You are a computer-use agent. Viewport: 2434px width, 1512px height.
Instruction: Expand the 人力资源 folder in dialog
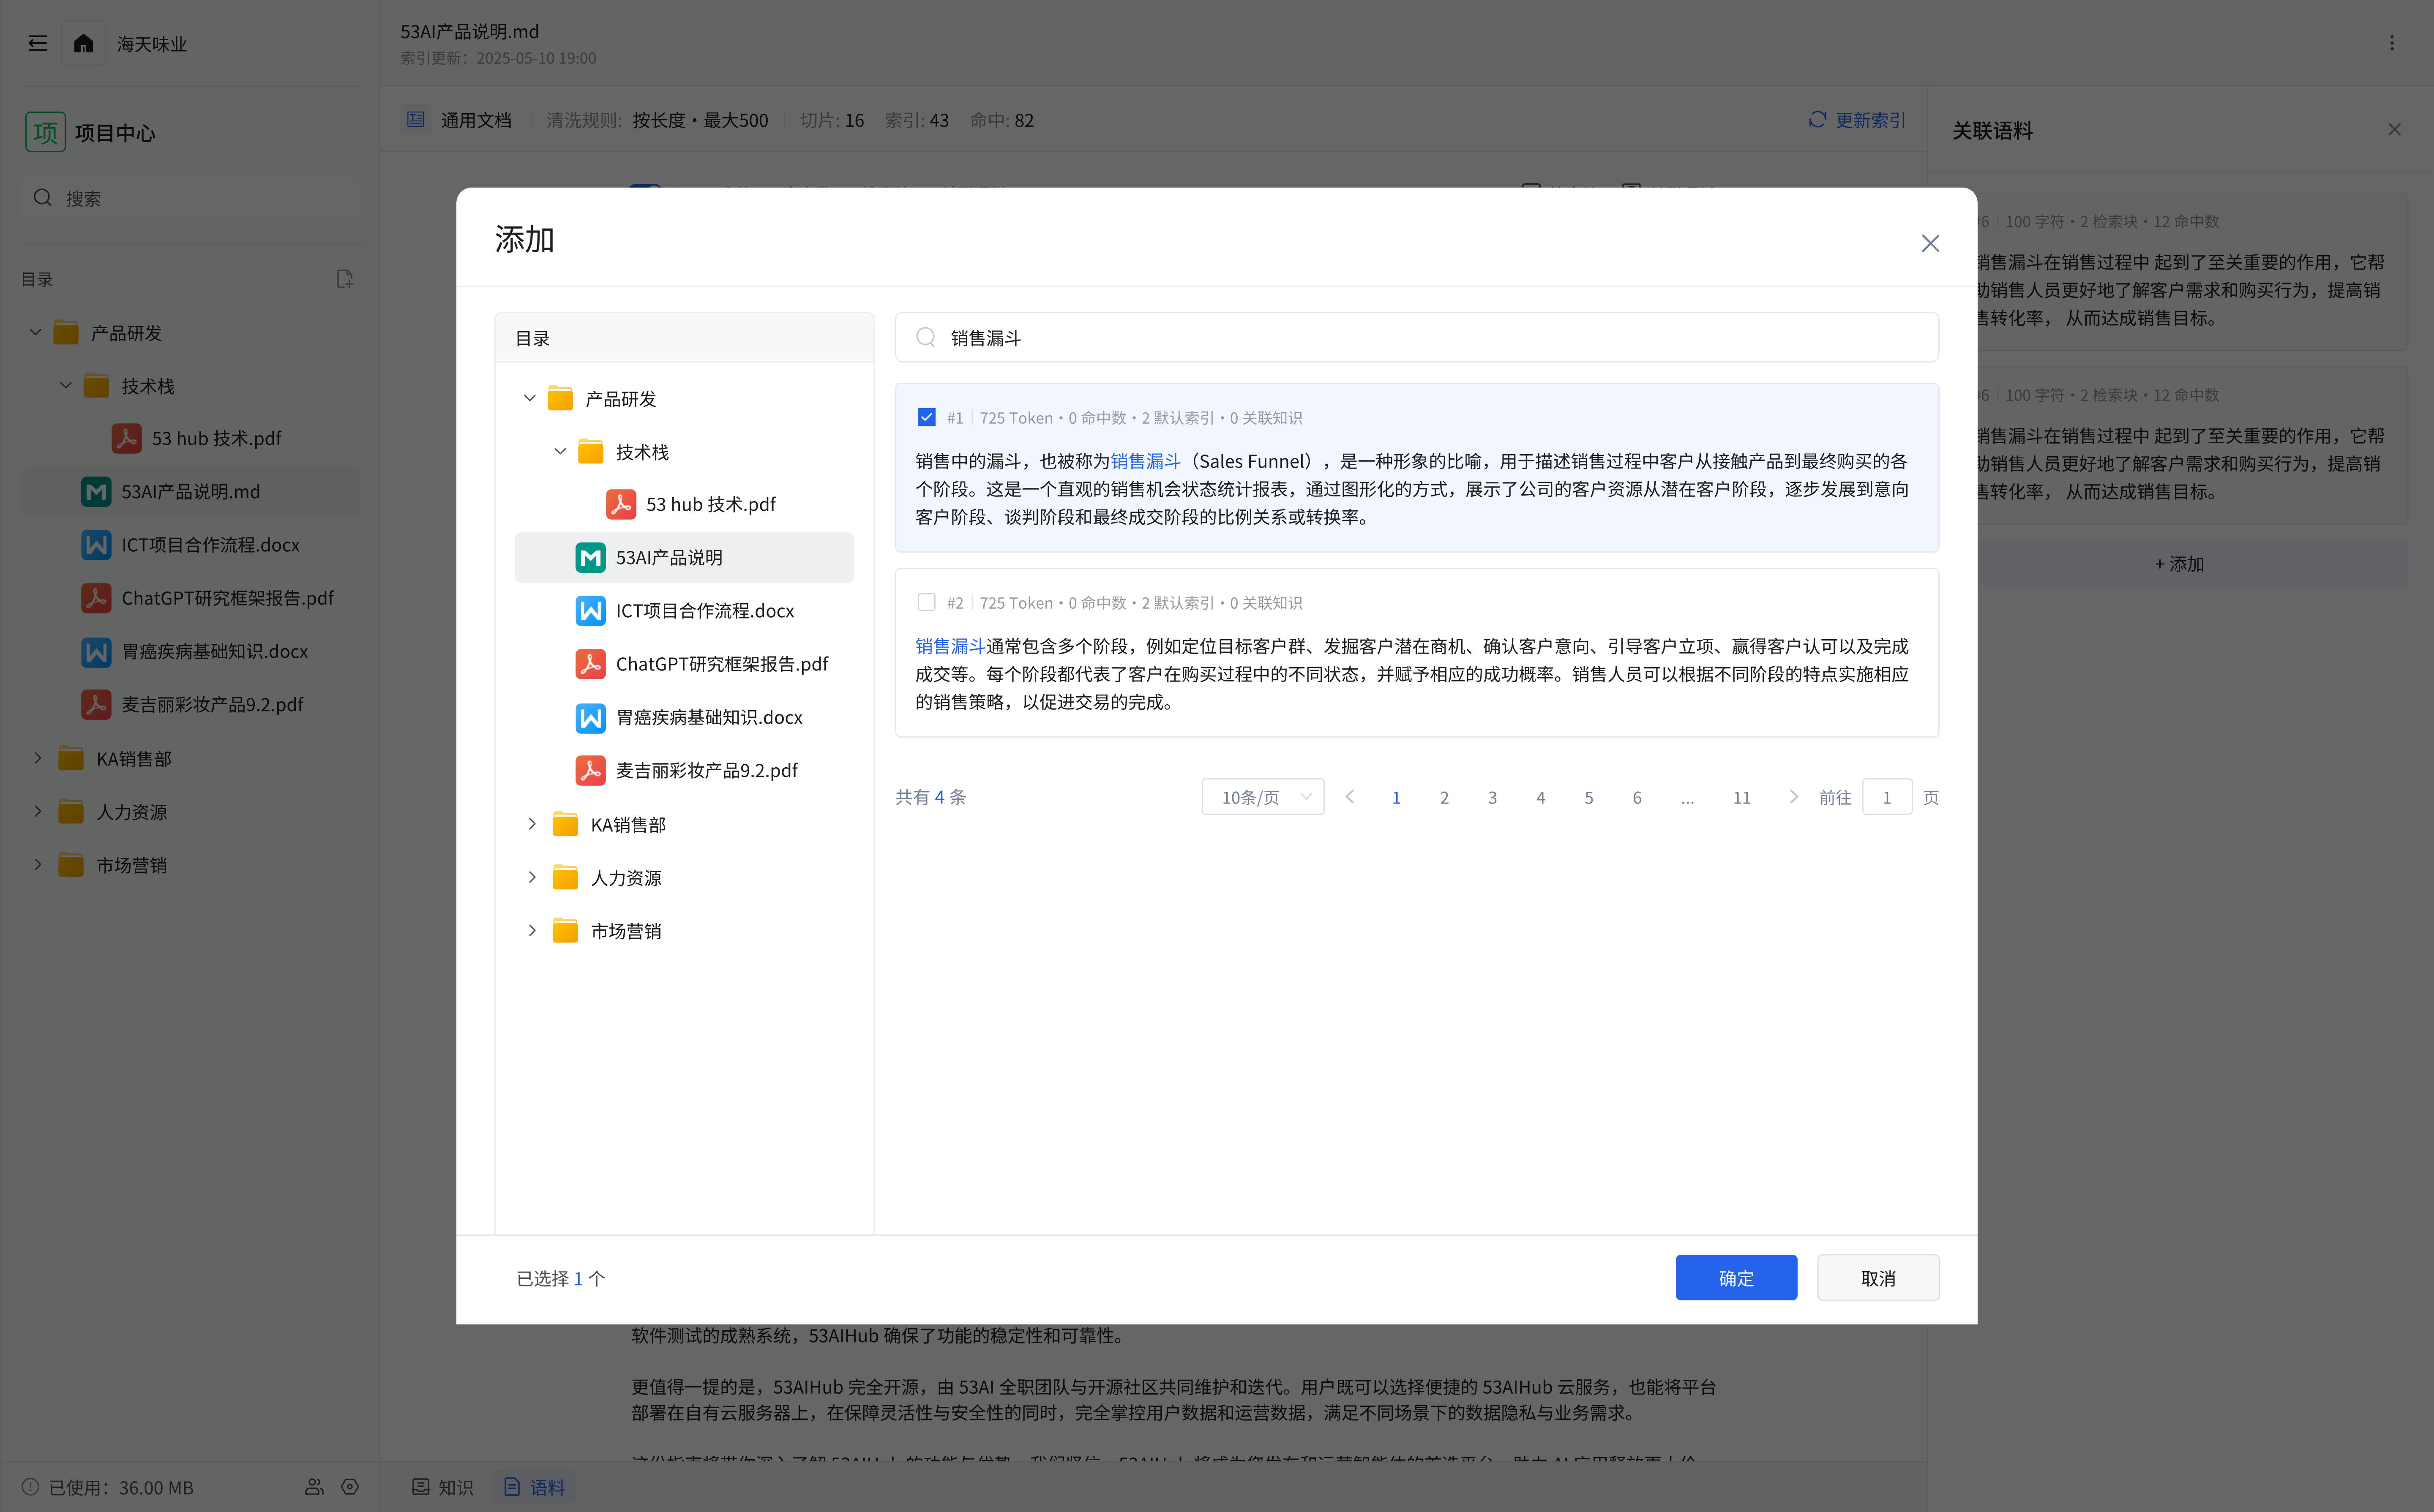532,877
